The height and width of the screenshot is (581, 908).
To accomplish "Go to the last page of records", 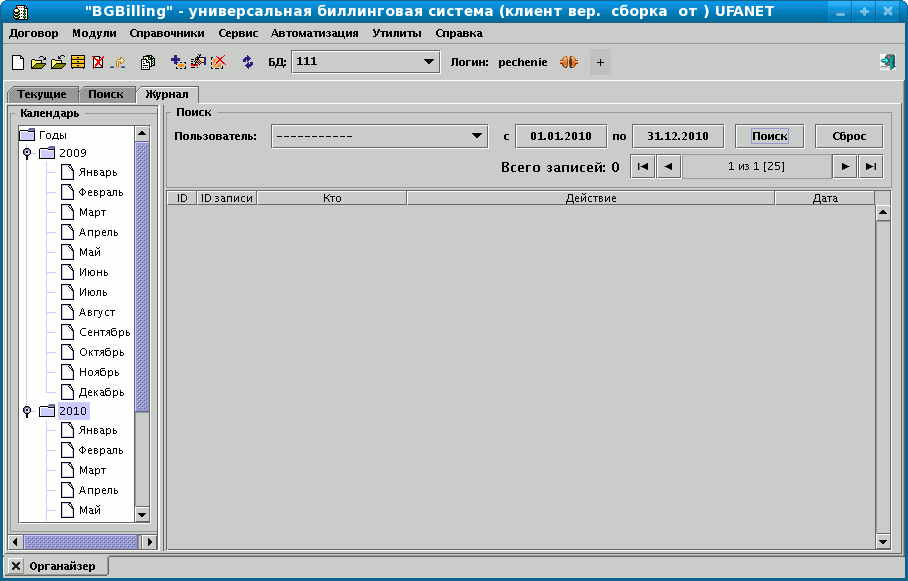I will [871, 167].
